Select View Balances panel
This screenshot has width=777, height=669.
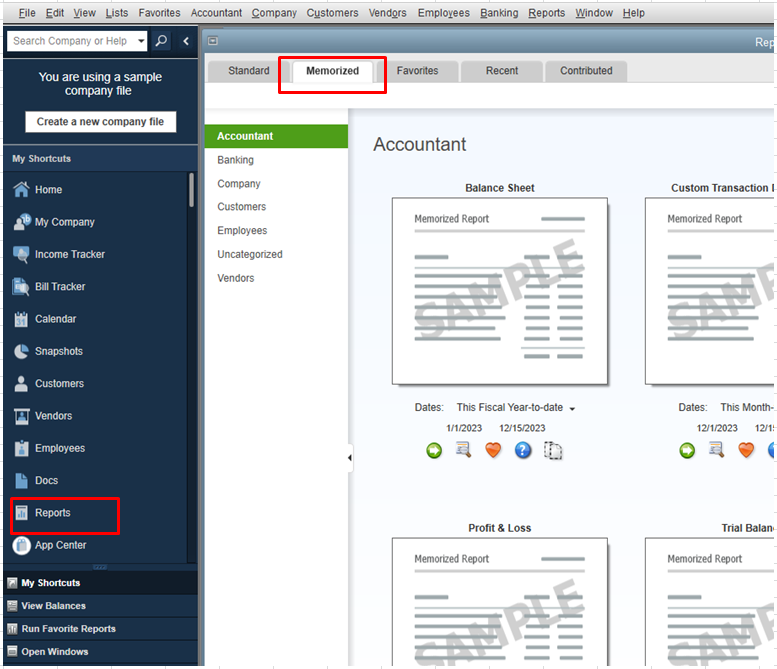tap(101, 606)
